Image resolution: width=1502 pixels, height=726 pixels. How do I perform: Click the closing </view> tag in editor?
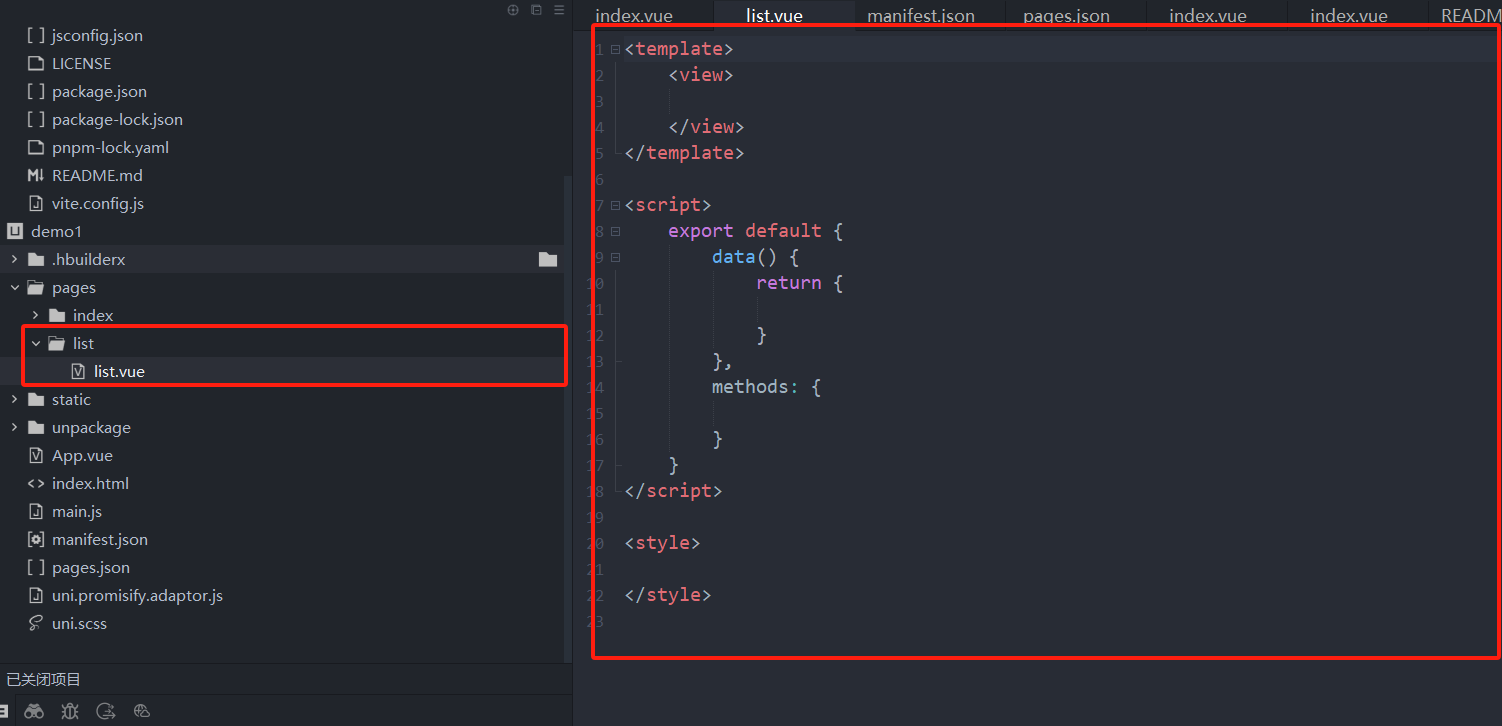707,127
